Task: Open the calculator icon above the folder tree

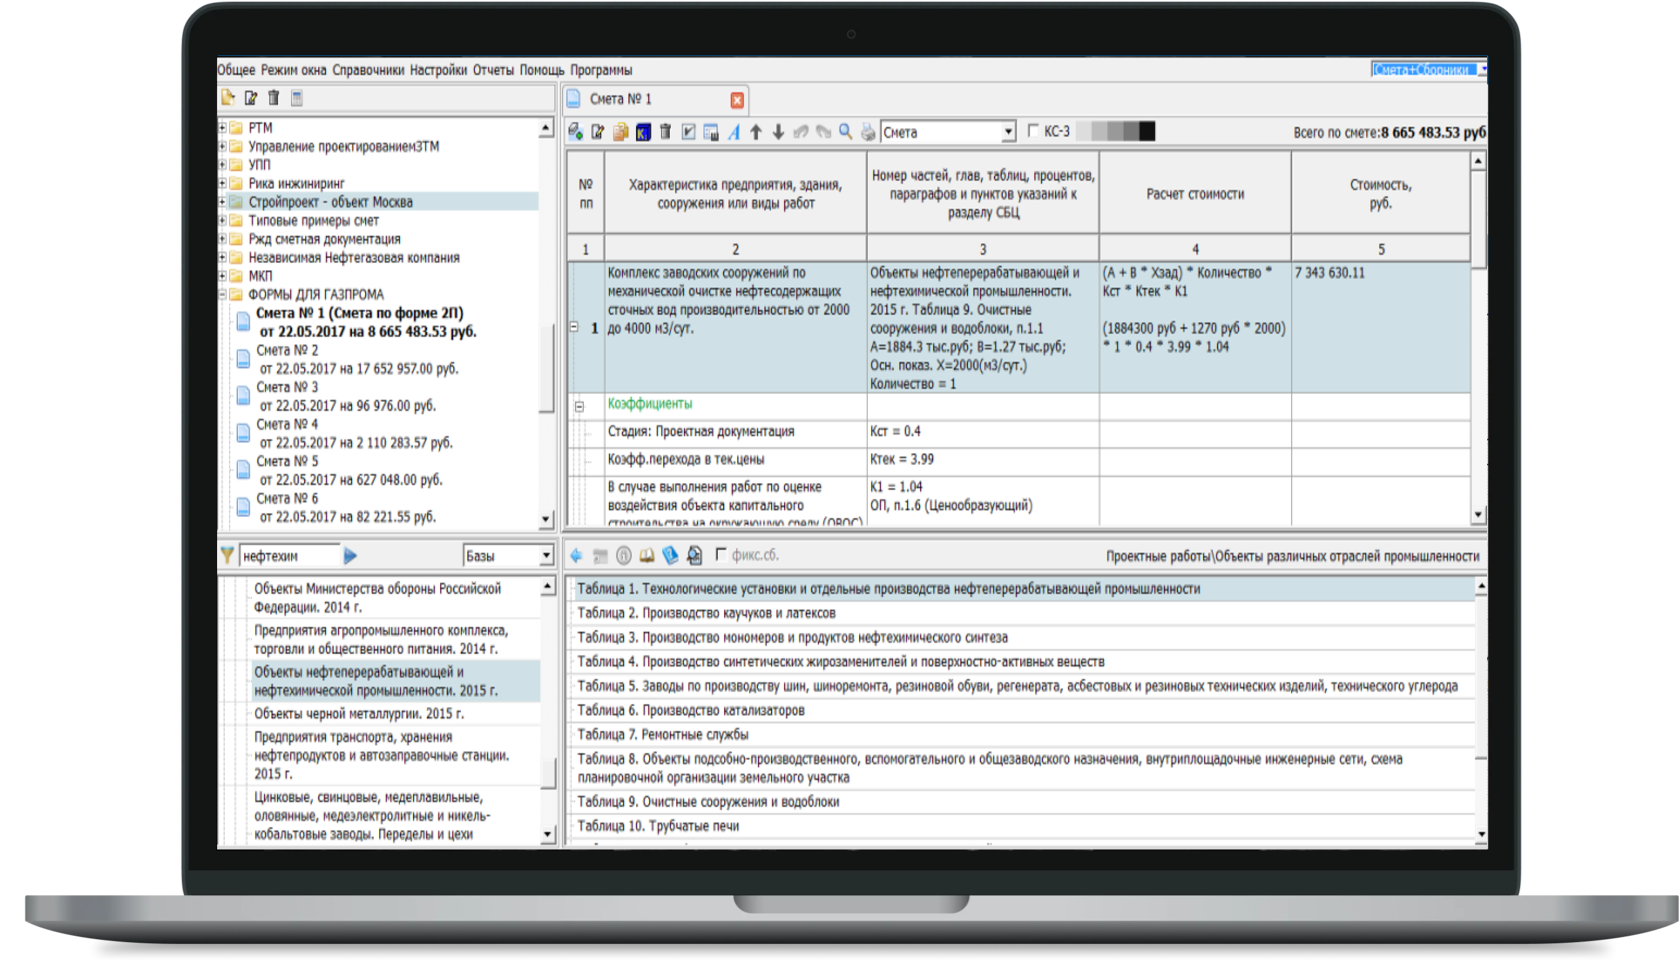Action: [297, 98]
